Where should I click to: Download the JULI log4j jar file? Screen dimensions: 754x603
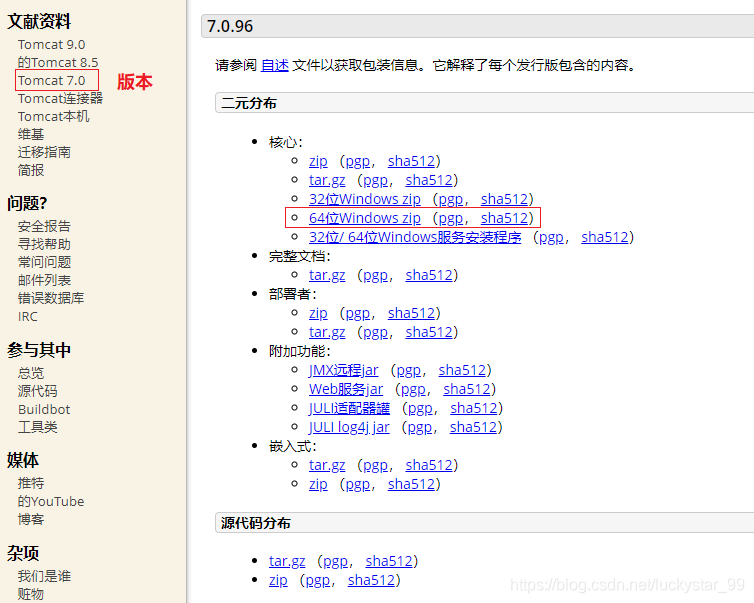pos(349,427)
